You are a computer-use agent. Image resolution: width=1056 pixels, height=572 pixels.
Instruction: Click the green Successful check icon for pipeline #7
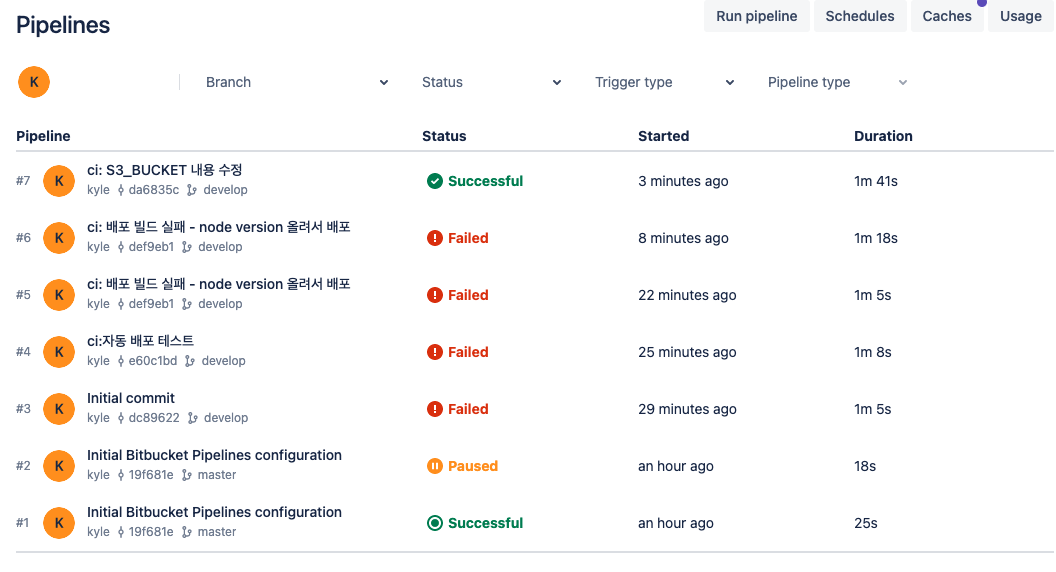(x=435, y=181)
